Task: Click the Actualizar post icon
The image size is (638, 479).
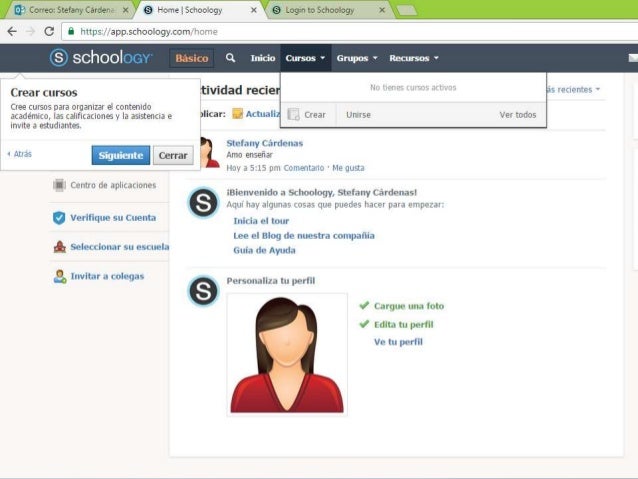Action: coord(237,114)
